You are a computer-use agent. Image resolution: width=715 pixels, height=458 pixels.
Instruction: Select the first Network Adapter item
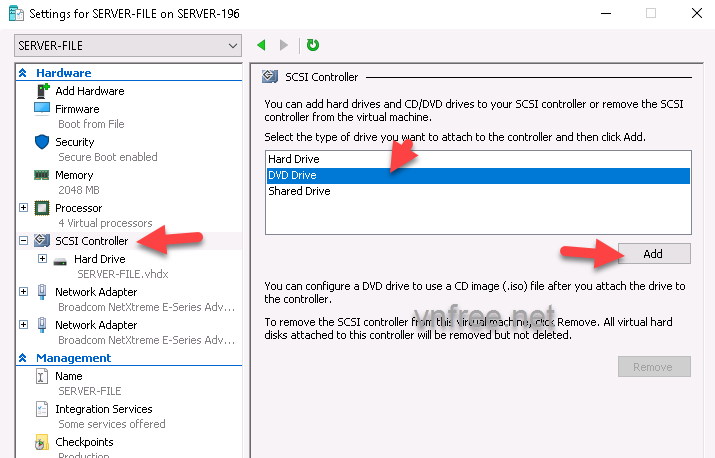pyautogui.click(x=96, y=292)
